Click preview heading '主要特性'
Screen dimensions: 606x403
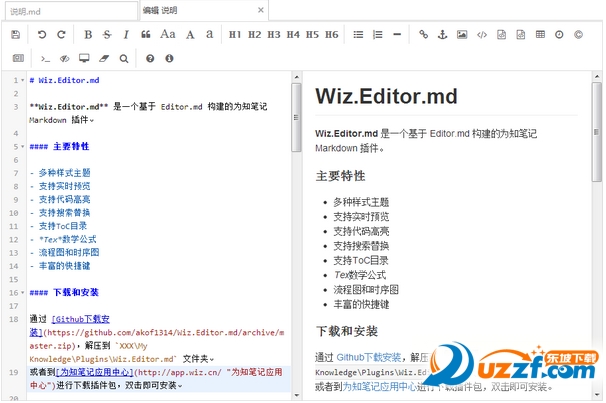[x=340, y=176]
